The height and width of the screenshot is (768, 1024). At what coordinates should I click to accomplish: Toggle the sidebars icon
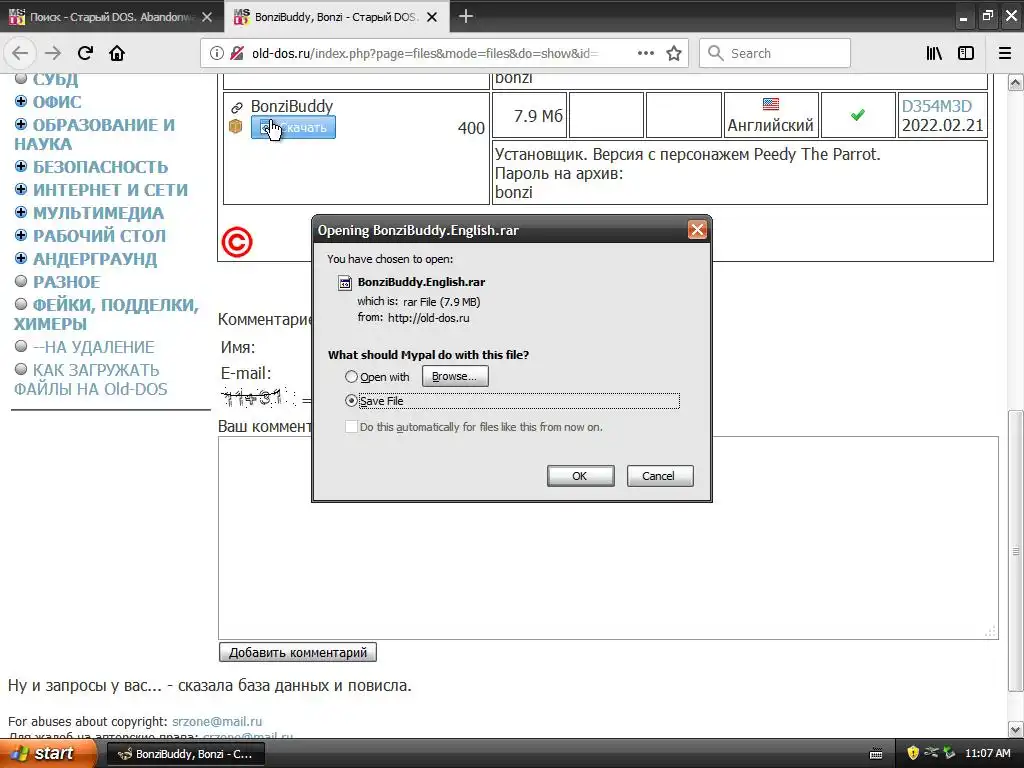pos(966,53)
